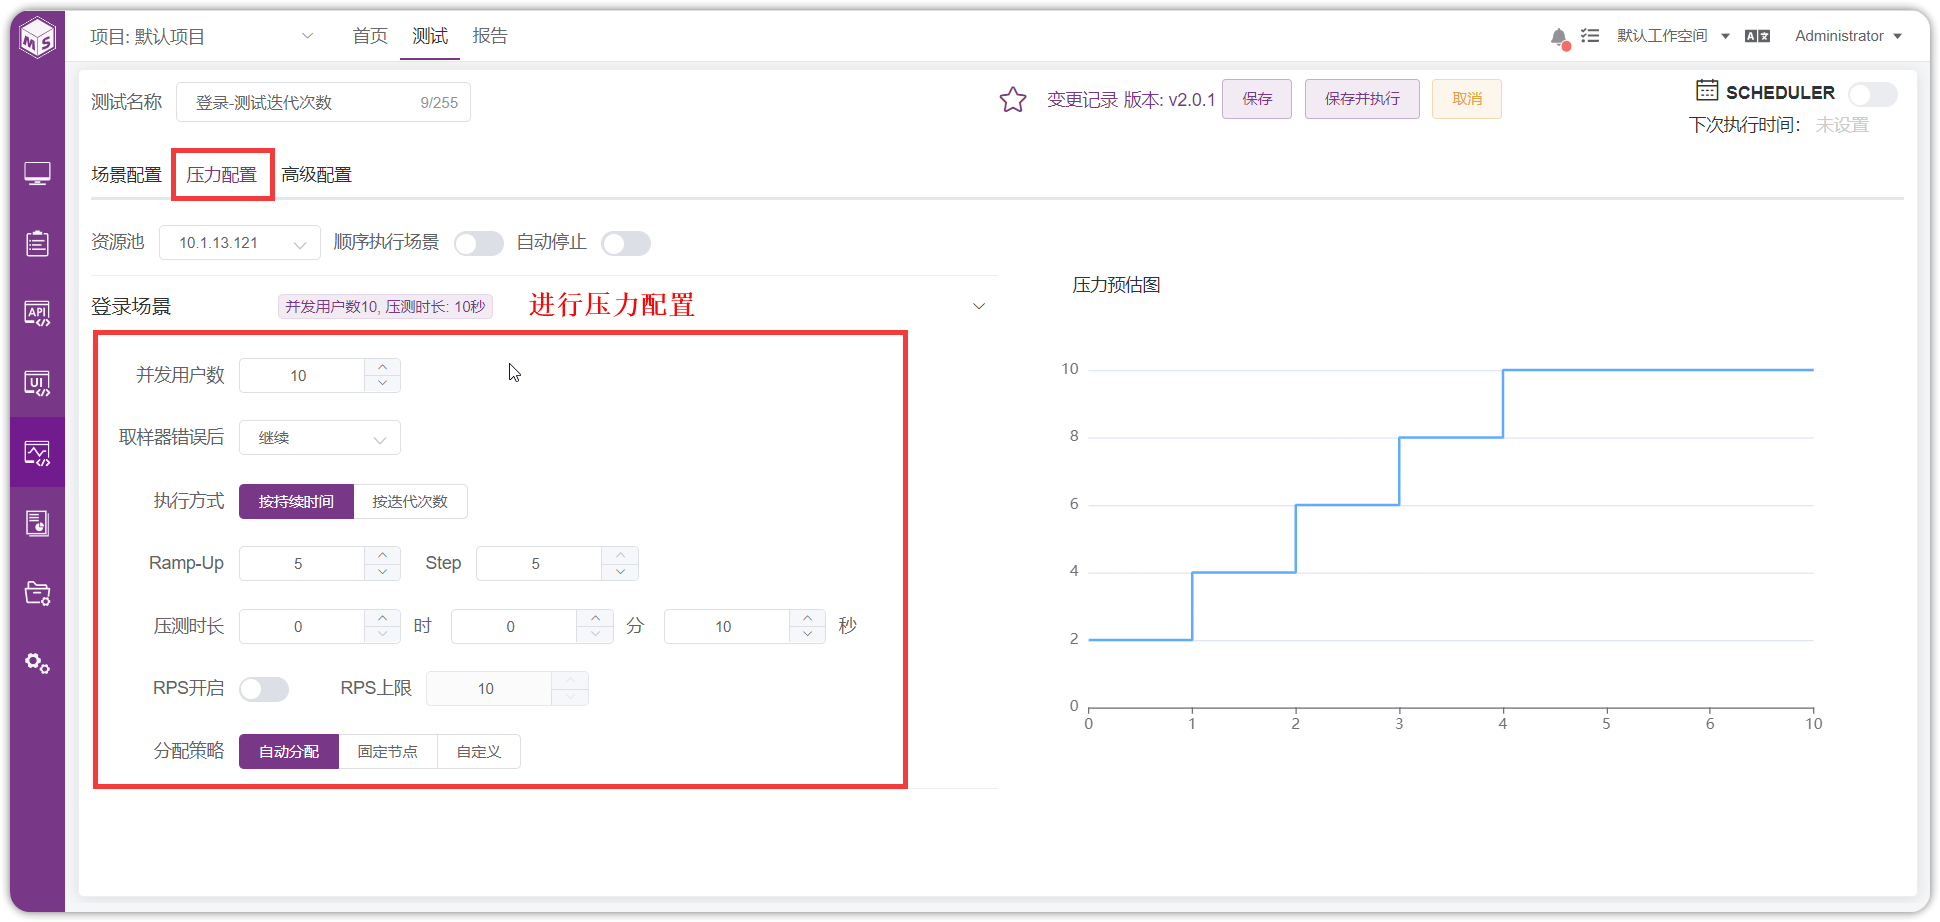Enable the RPS开启 switch
Image resolution: width=1940 pixels, height=922 pixels.
[264, 689]
